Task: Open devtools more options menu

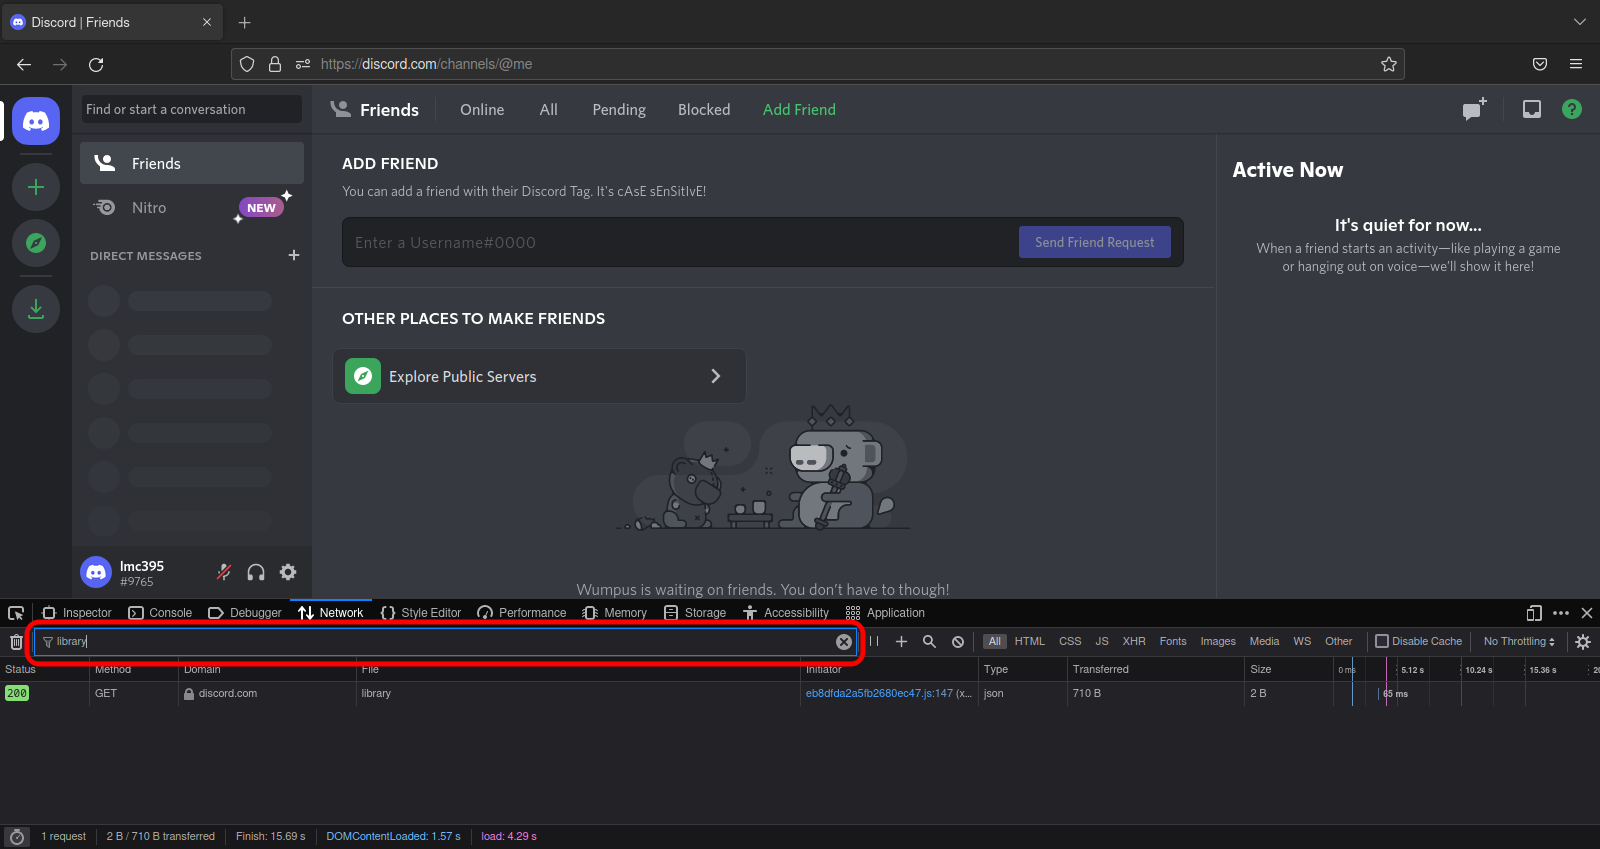Action: tap(1561, 613)
